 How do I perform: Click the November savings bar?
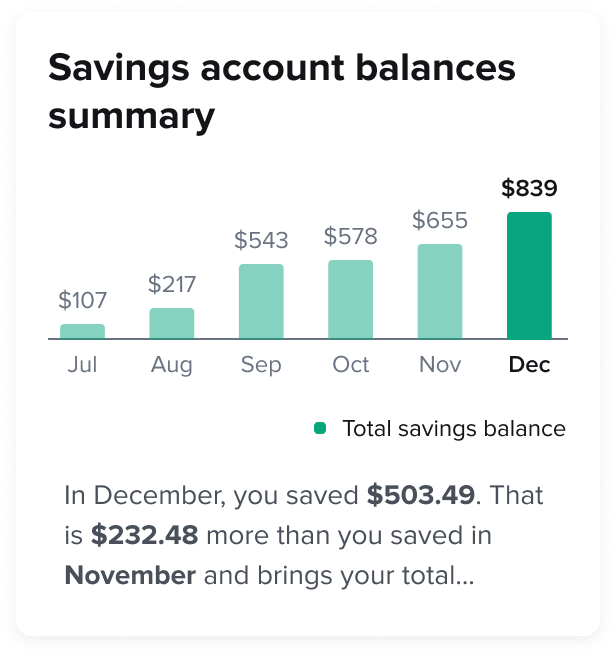[x=440, y=292]
